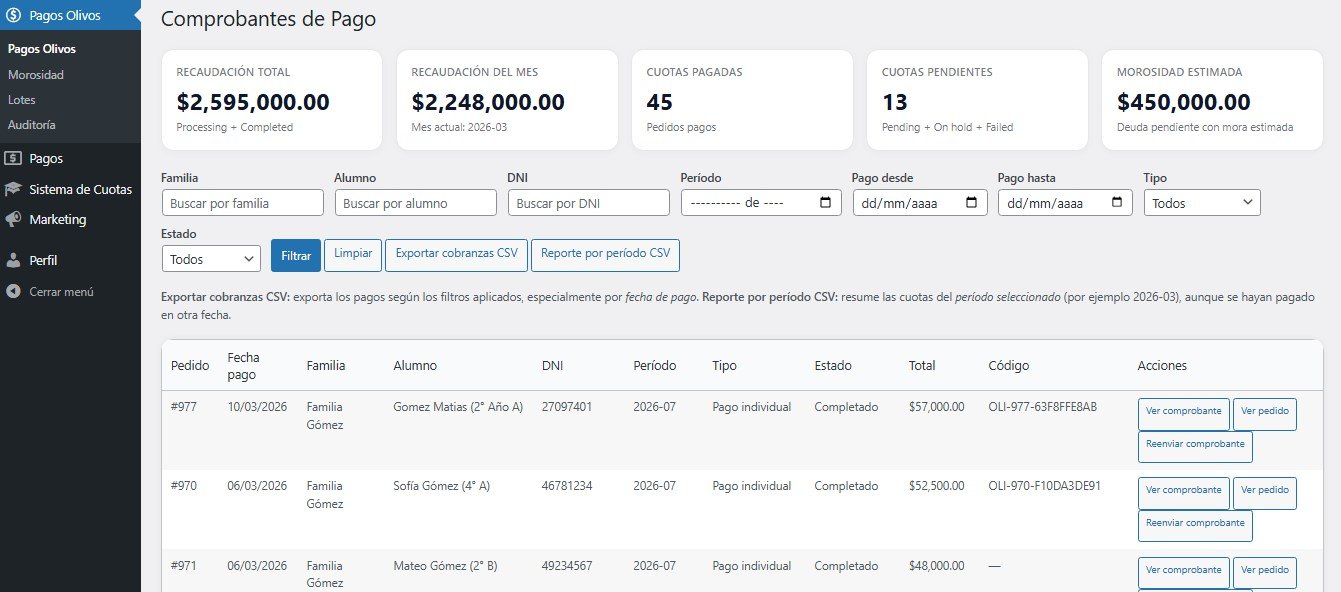
Task: Open the Marketing sidebar menu
Action: tap(70, 219)
